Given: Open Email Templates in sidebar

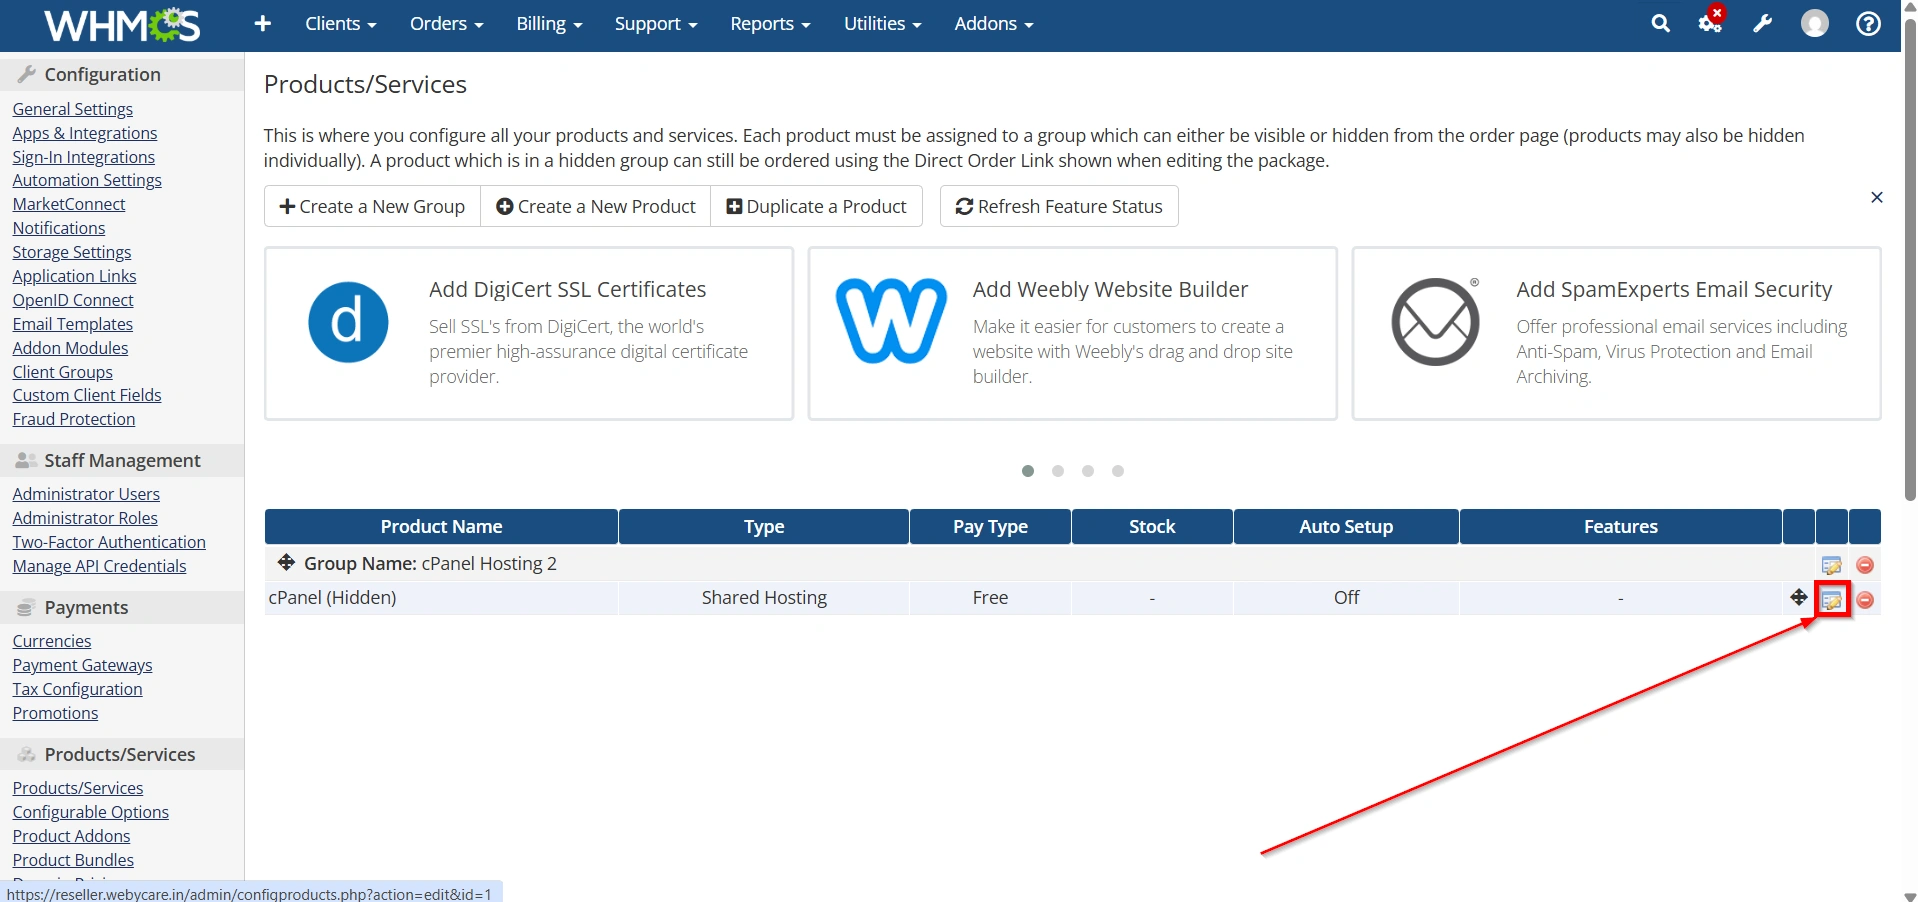Looking at the screenshot, I should coord(73,324).
